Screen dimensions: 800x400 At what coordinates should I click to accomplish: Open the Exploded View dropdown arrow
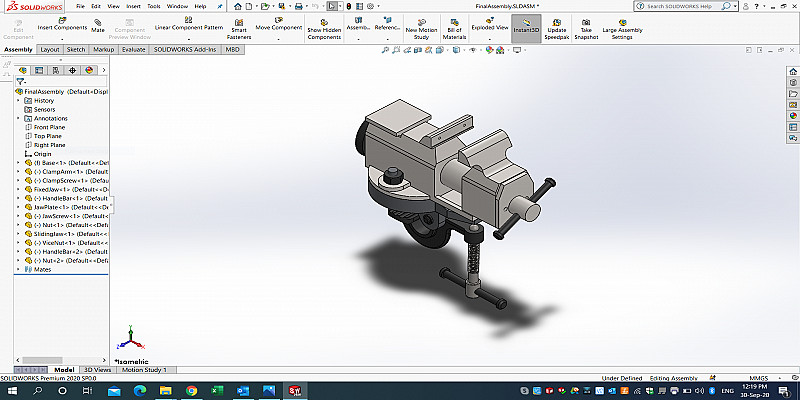click(490, 39)
